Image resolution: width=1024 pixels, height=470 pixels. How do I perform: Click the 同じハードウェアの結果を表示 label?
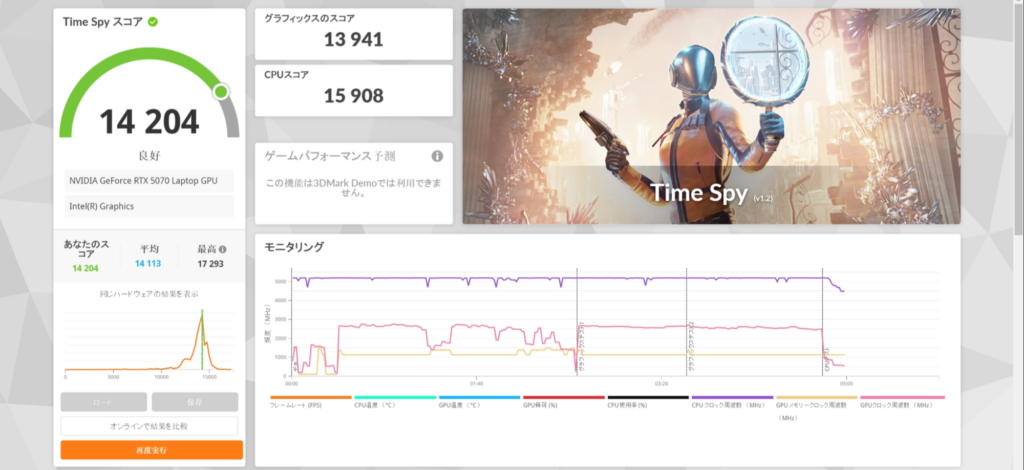pos(149,294)
